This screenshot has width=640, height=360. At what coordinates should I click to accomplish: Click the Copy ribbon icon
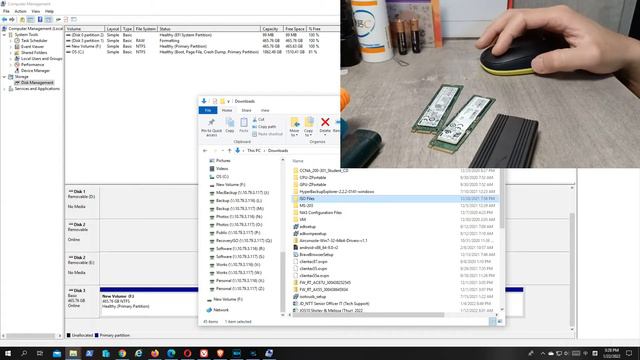point(230,125)
